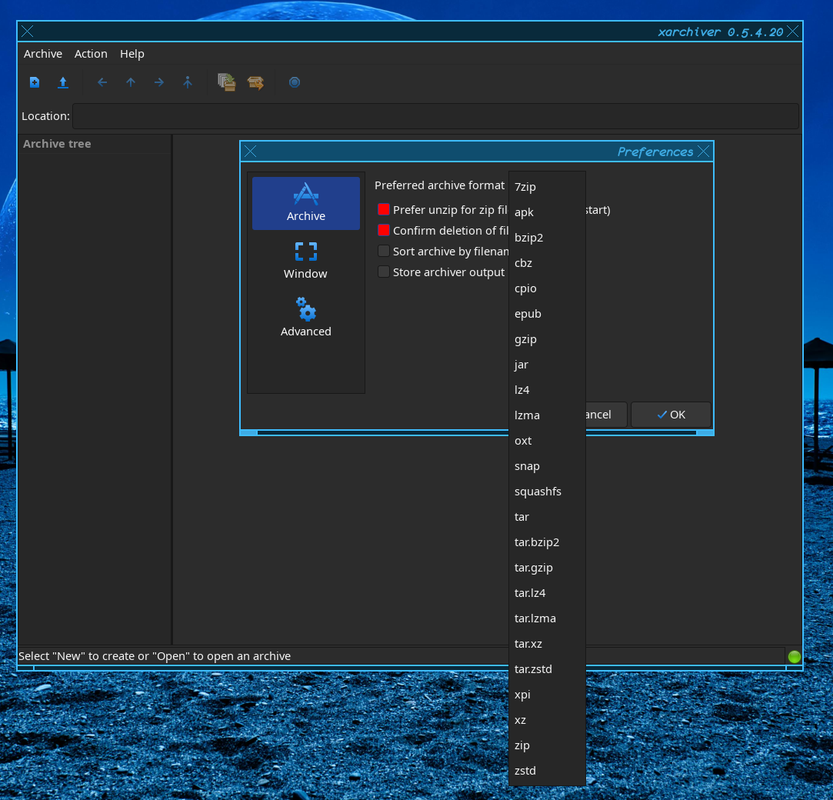Select xpi format option
833x800 pixels.
tap(547, 695)
